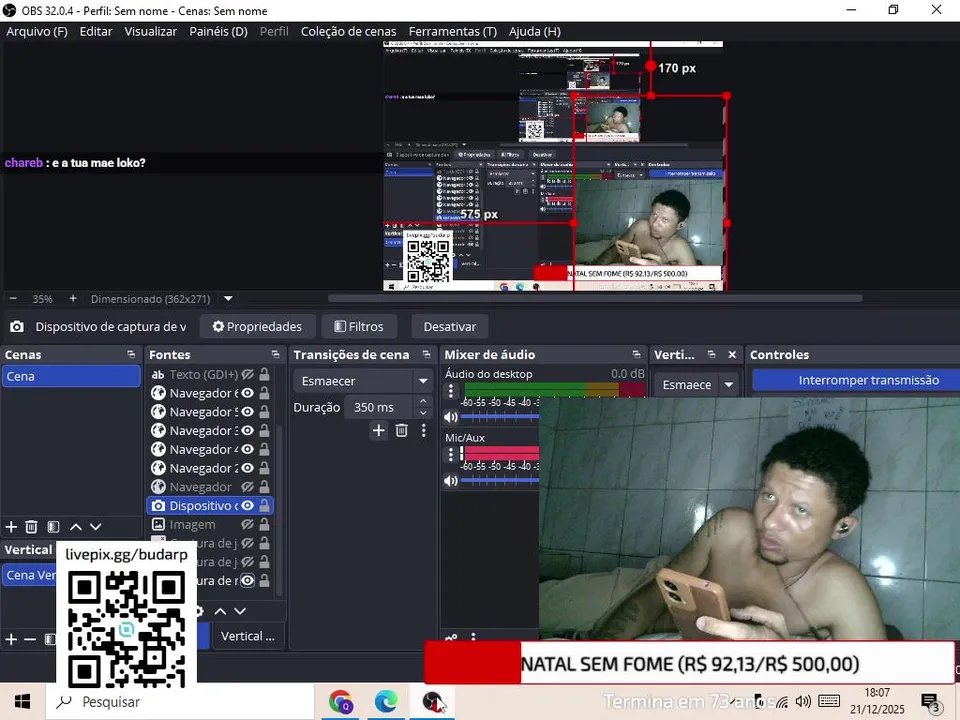Image resolution: width=960 pixels, height=720 pixels.
Task: Move scene down in Cenas toolbar
Action: tap(96, 527)
